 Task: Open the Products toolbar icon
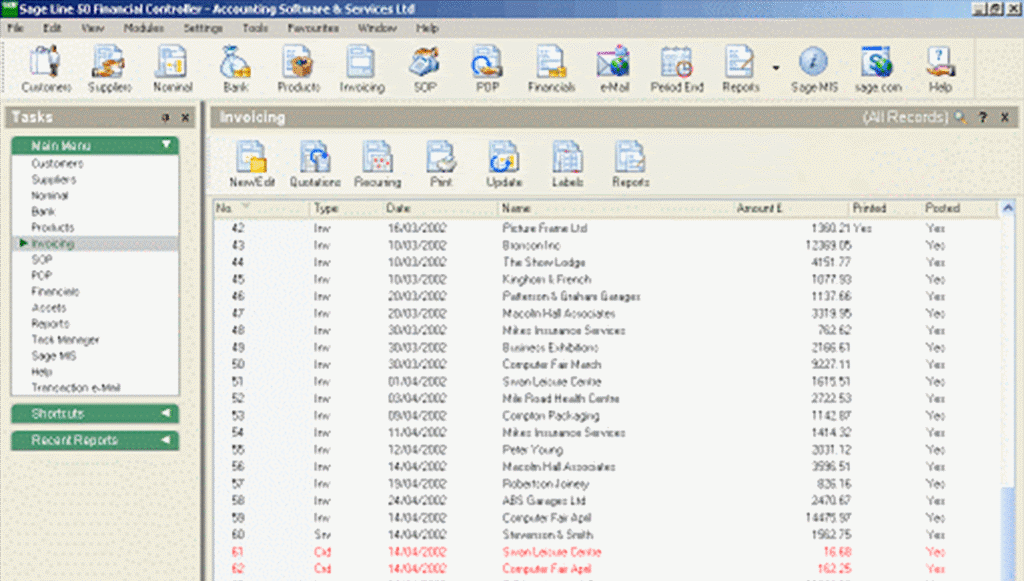[298, 69]
